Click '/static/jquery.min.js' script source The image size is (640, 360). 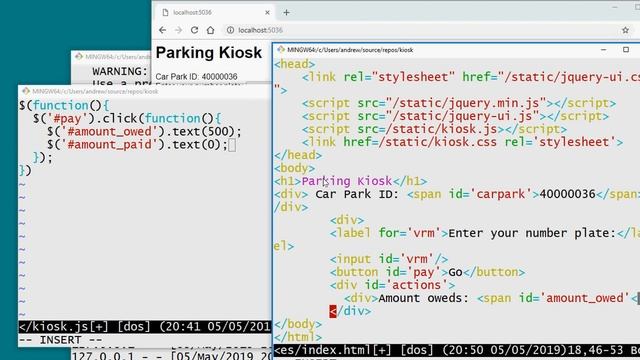[x=466, y=103]
